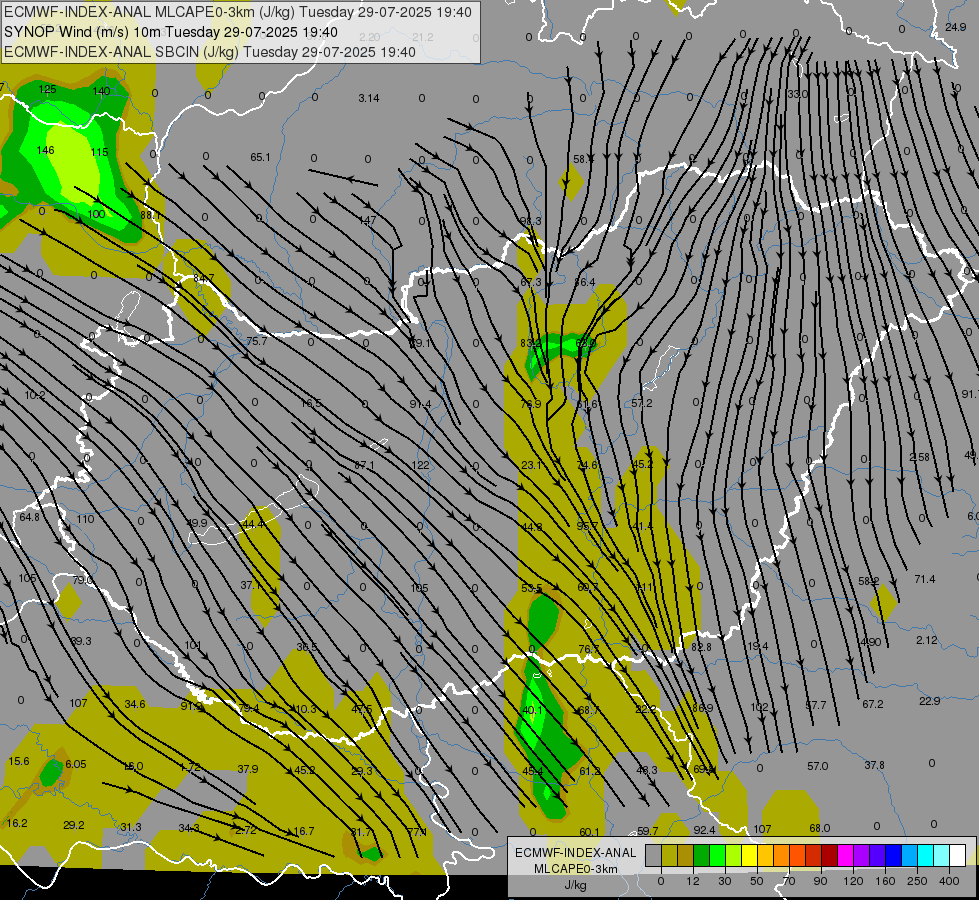Click the olive legend swatch above 0
The height and width of the screenshot is (900, 979).
669,855
